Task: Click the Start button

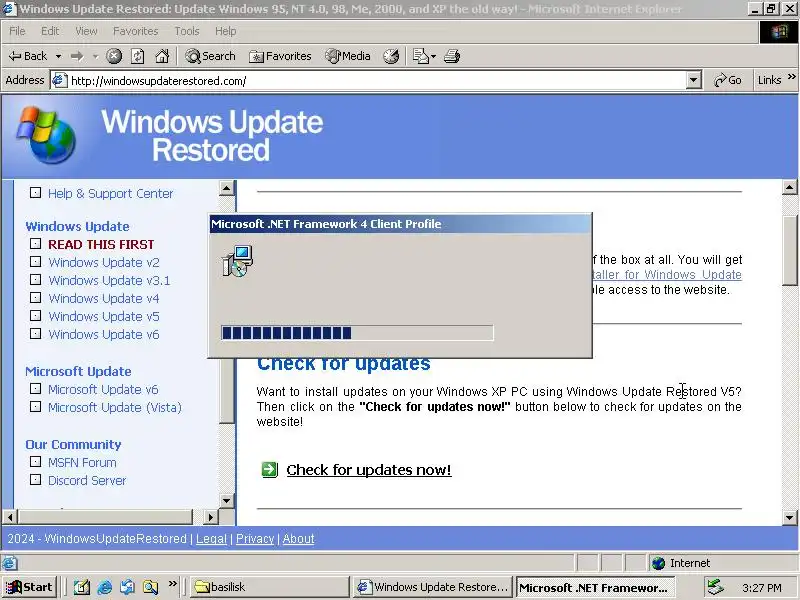Action: tap(29, 587)
